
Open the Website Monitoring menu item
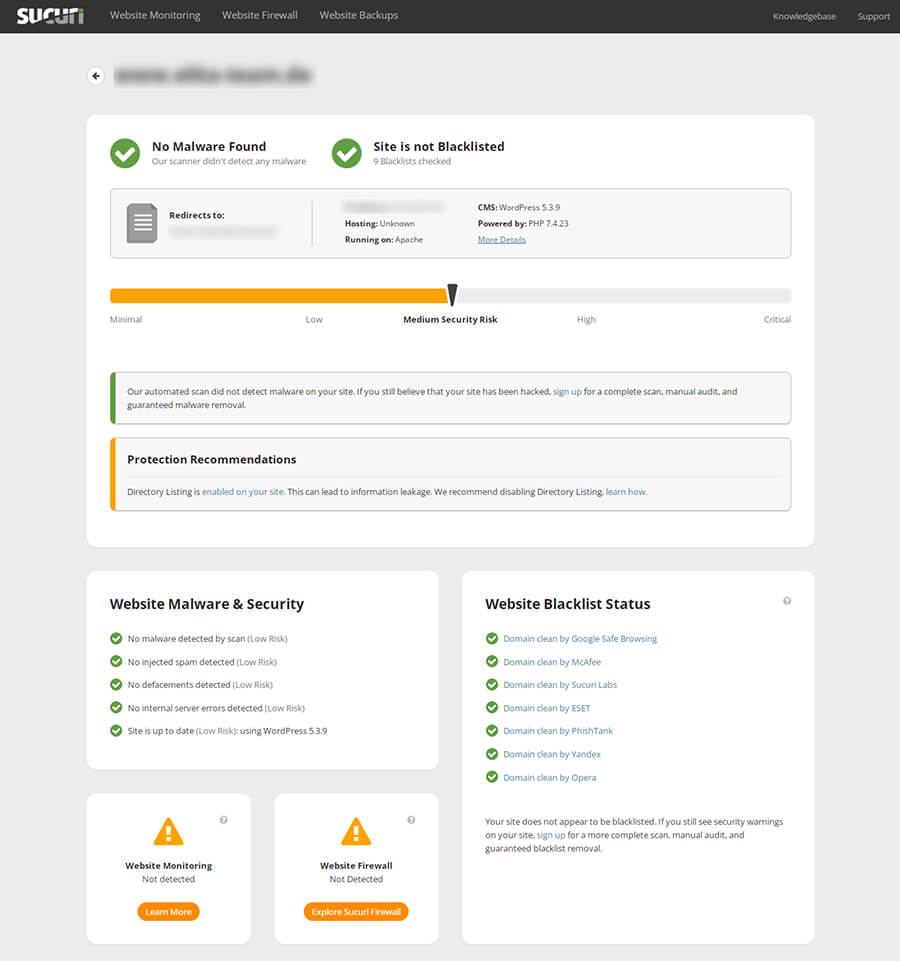(x=155, y=16)
